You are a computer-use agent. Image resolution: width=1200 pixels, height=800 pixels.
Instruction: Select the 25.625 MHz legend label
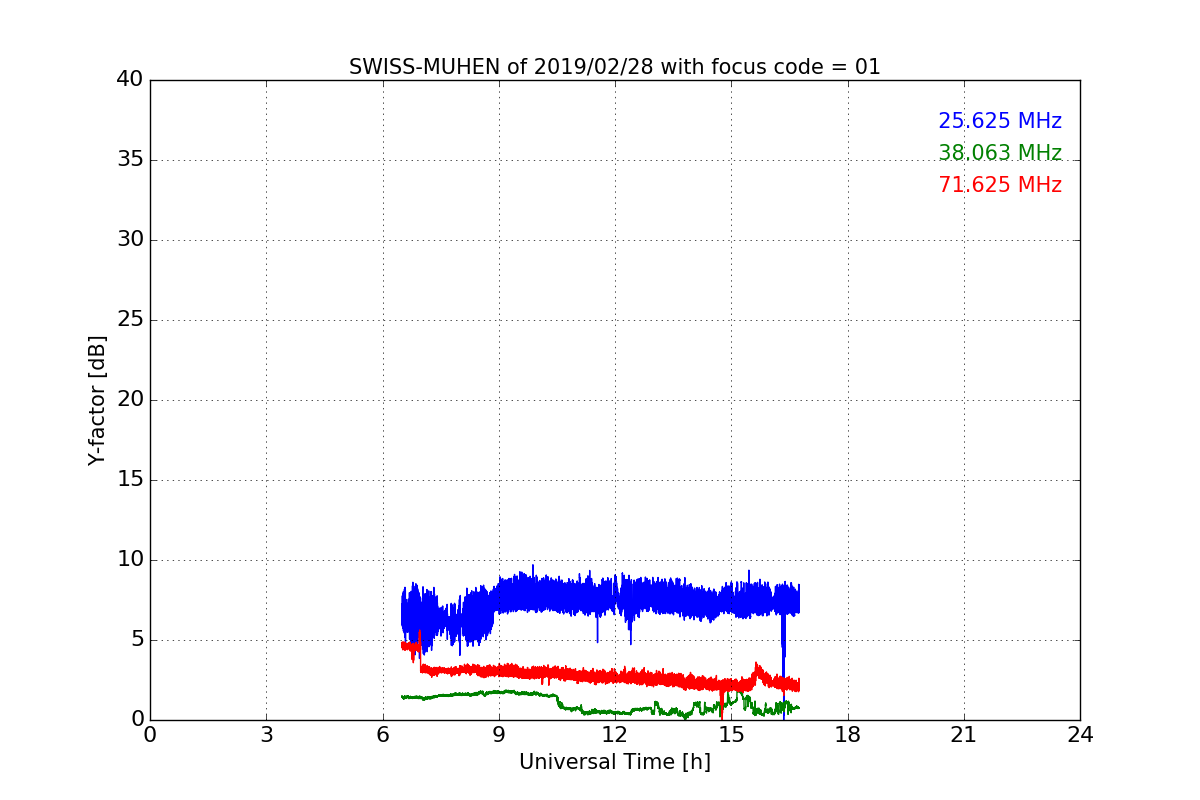coord(1000,121)
